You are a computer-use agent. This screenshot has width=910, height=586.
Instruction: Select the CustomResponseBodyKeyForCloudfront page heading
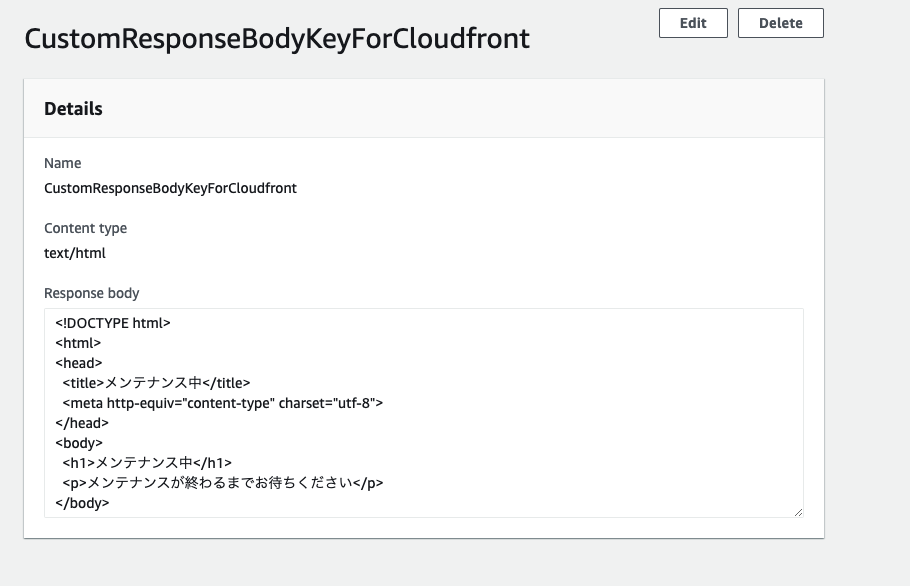click(x=277, y=39)
